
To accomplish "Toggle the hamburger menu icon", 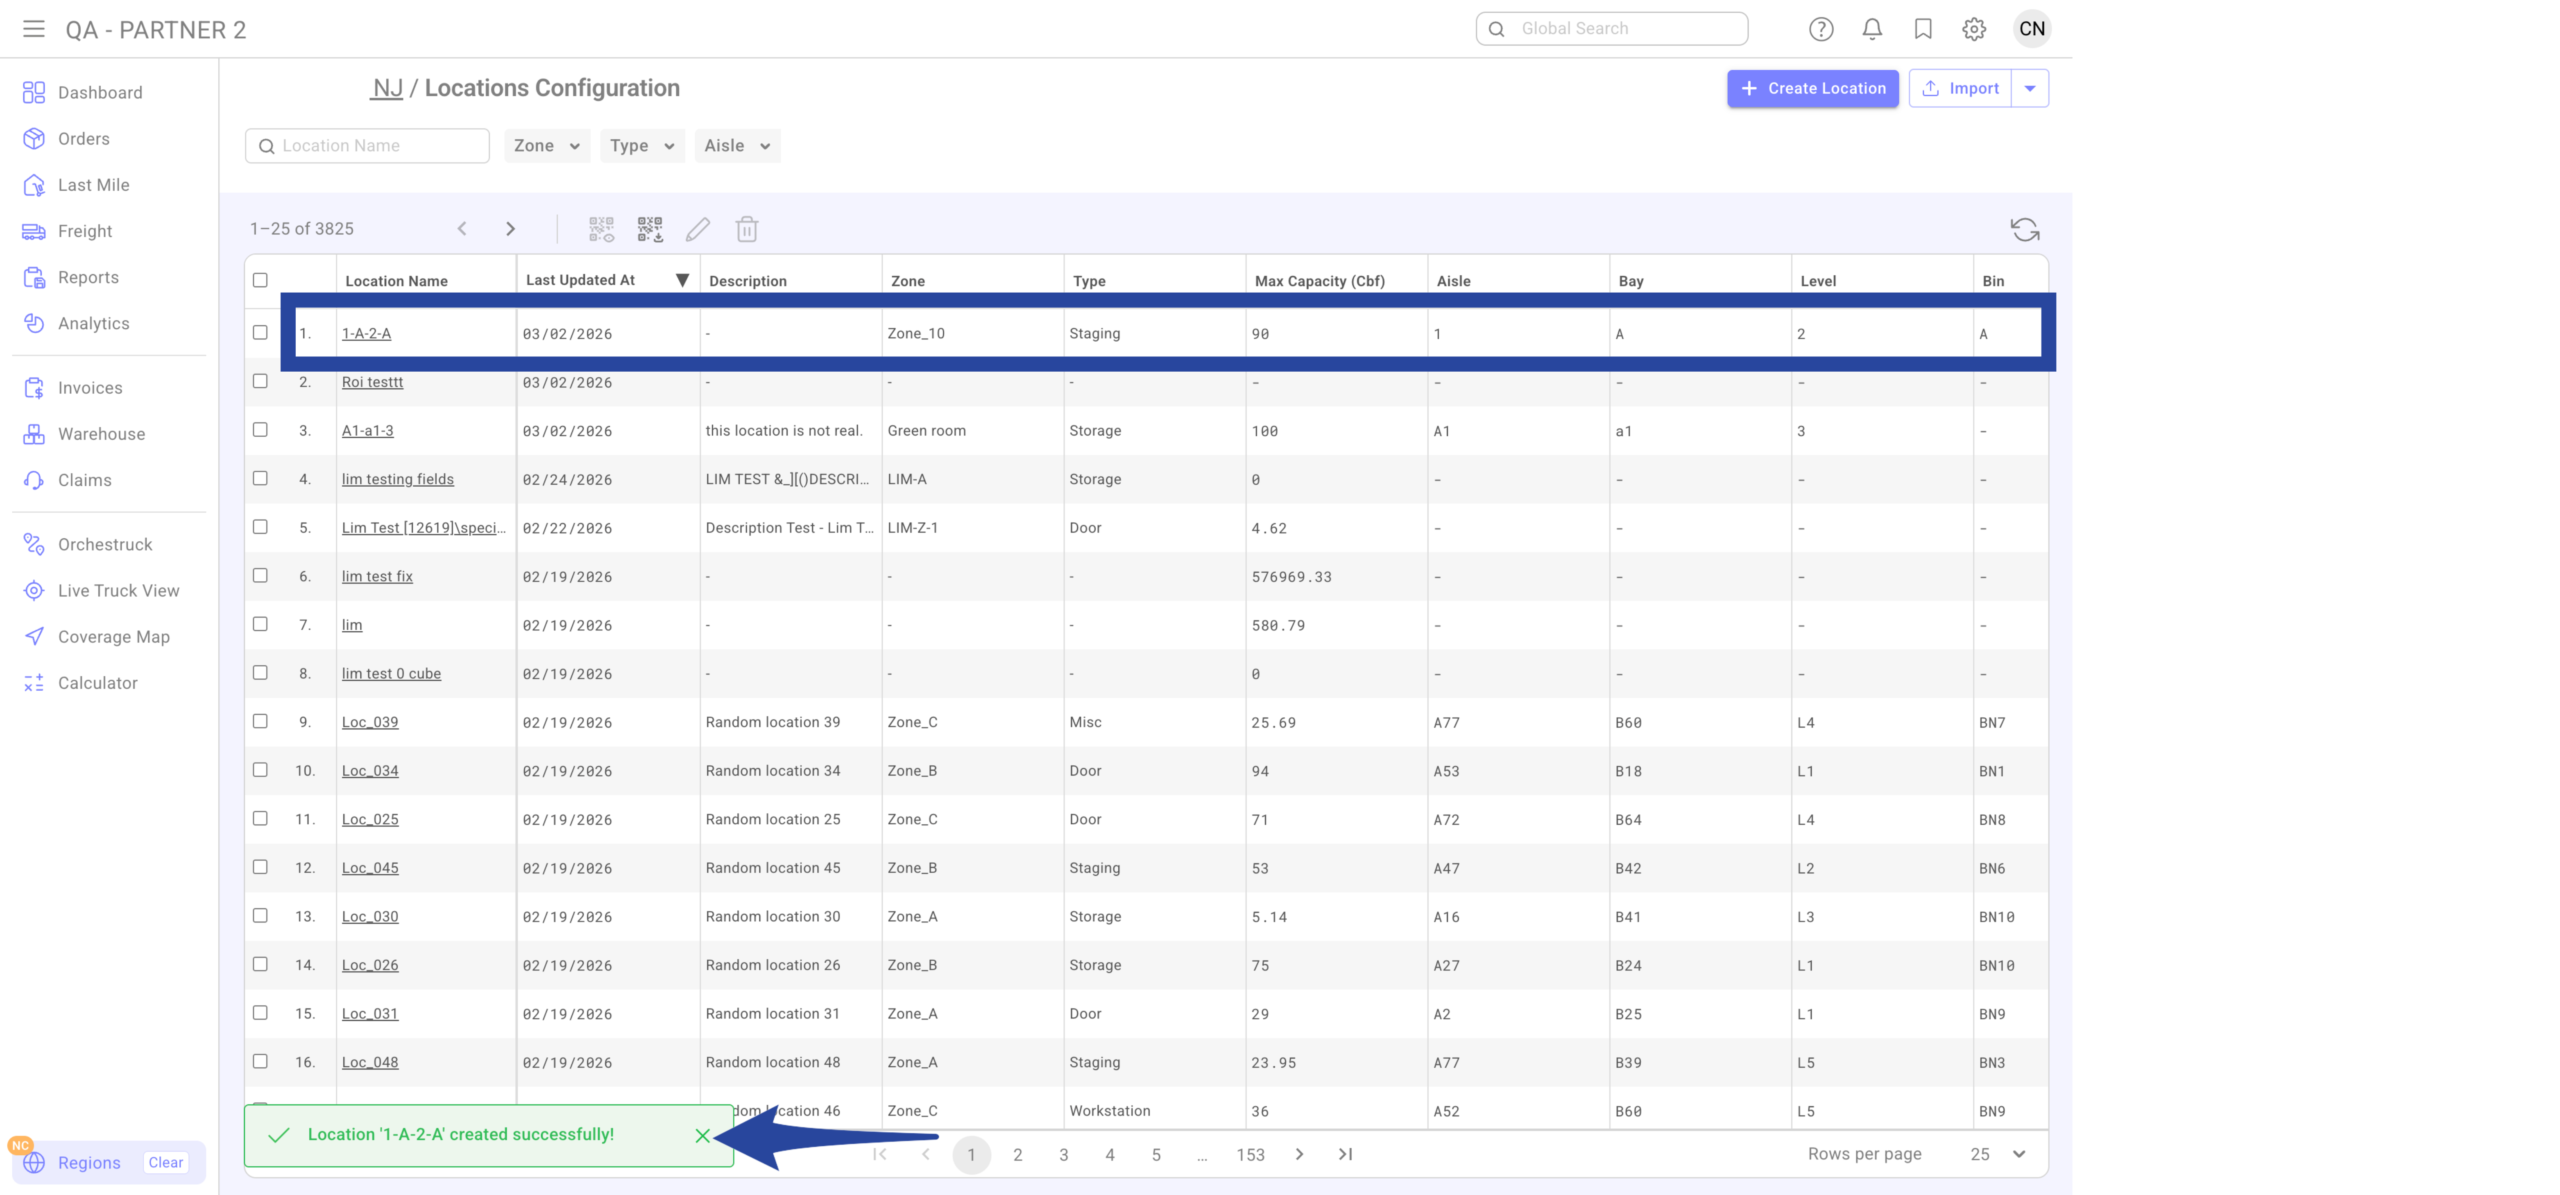I will (34, 29).
